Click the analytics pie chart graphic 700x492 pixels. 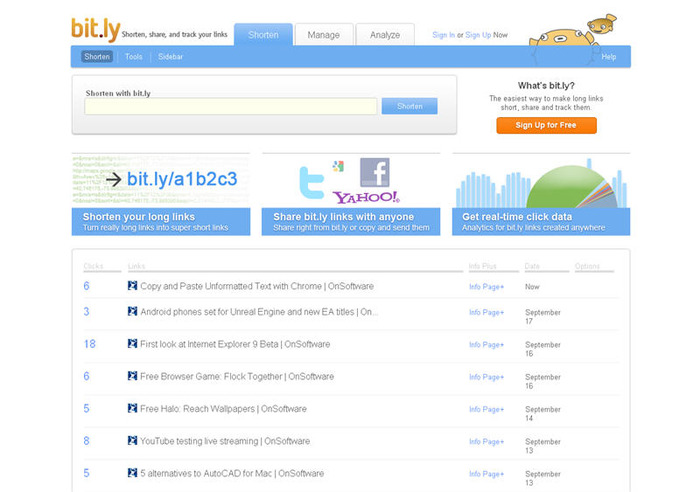tap(572, 187)
